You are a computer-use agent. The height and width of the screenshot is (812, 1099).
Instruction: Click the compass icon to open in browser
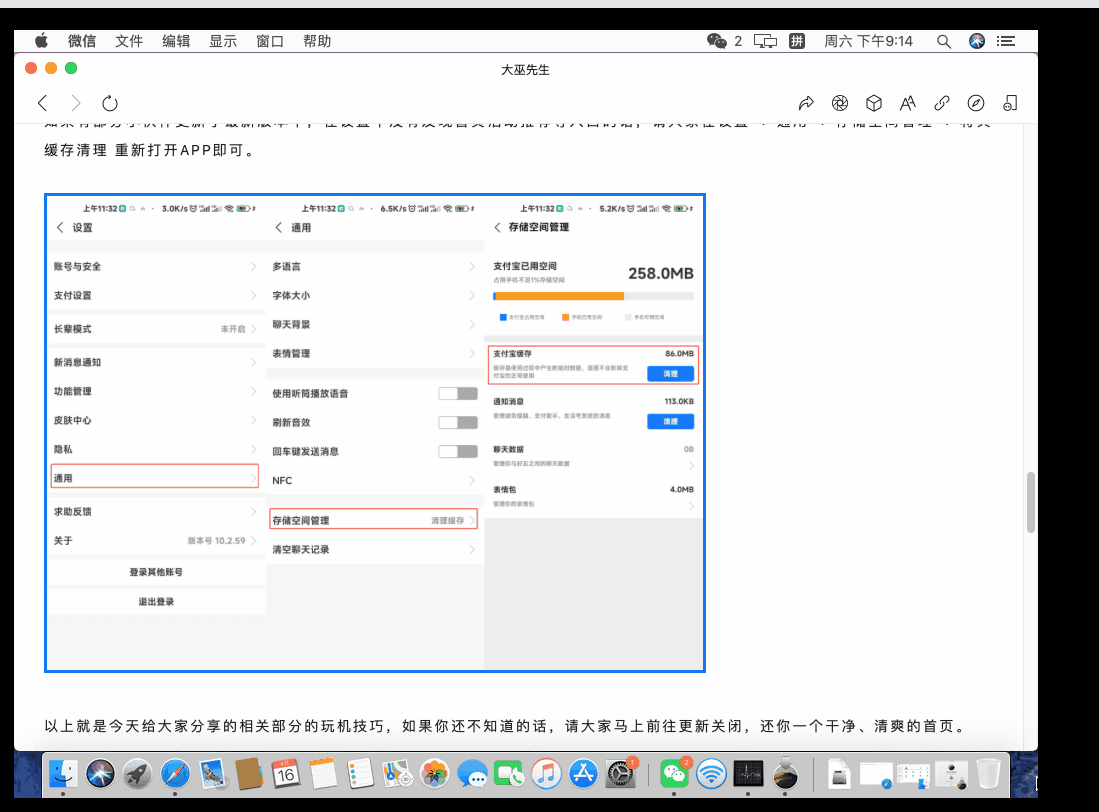[x=975, y=102]
